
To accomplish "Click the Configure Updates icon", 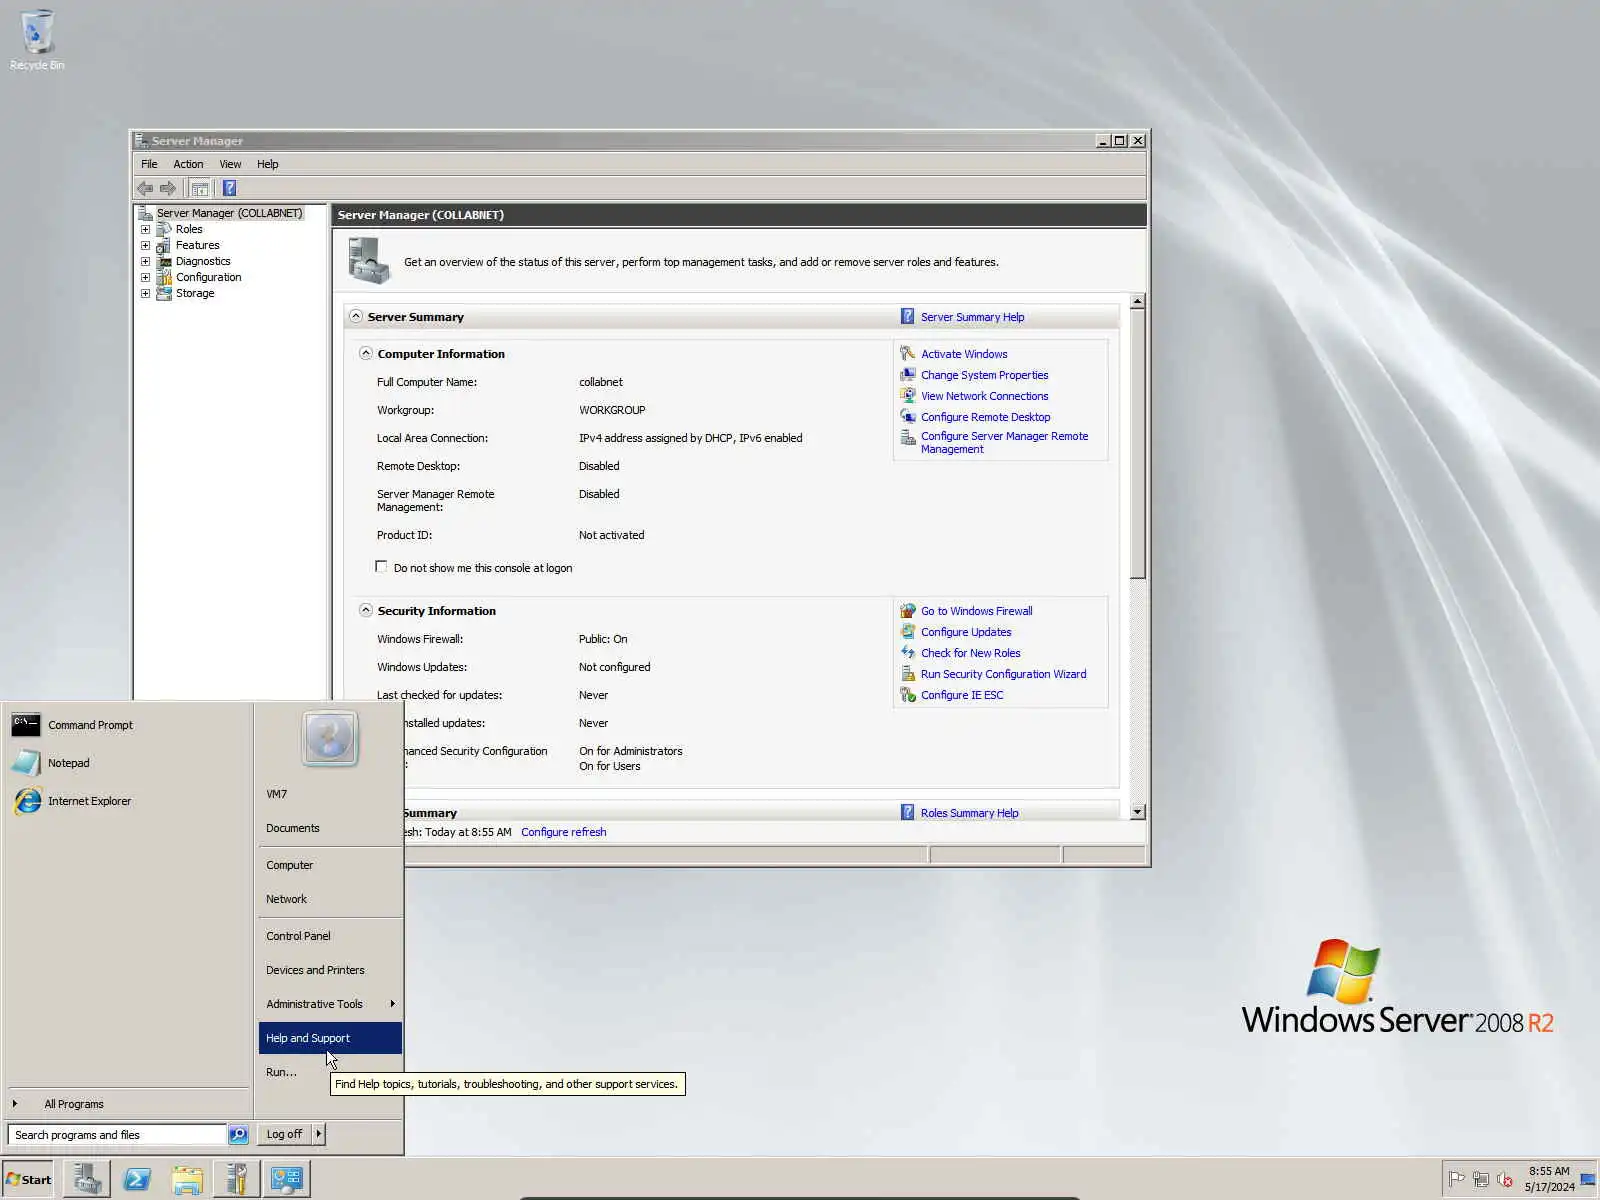I will point(907,631).
